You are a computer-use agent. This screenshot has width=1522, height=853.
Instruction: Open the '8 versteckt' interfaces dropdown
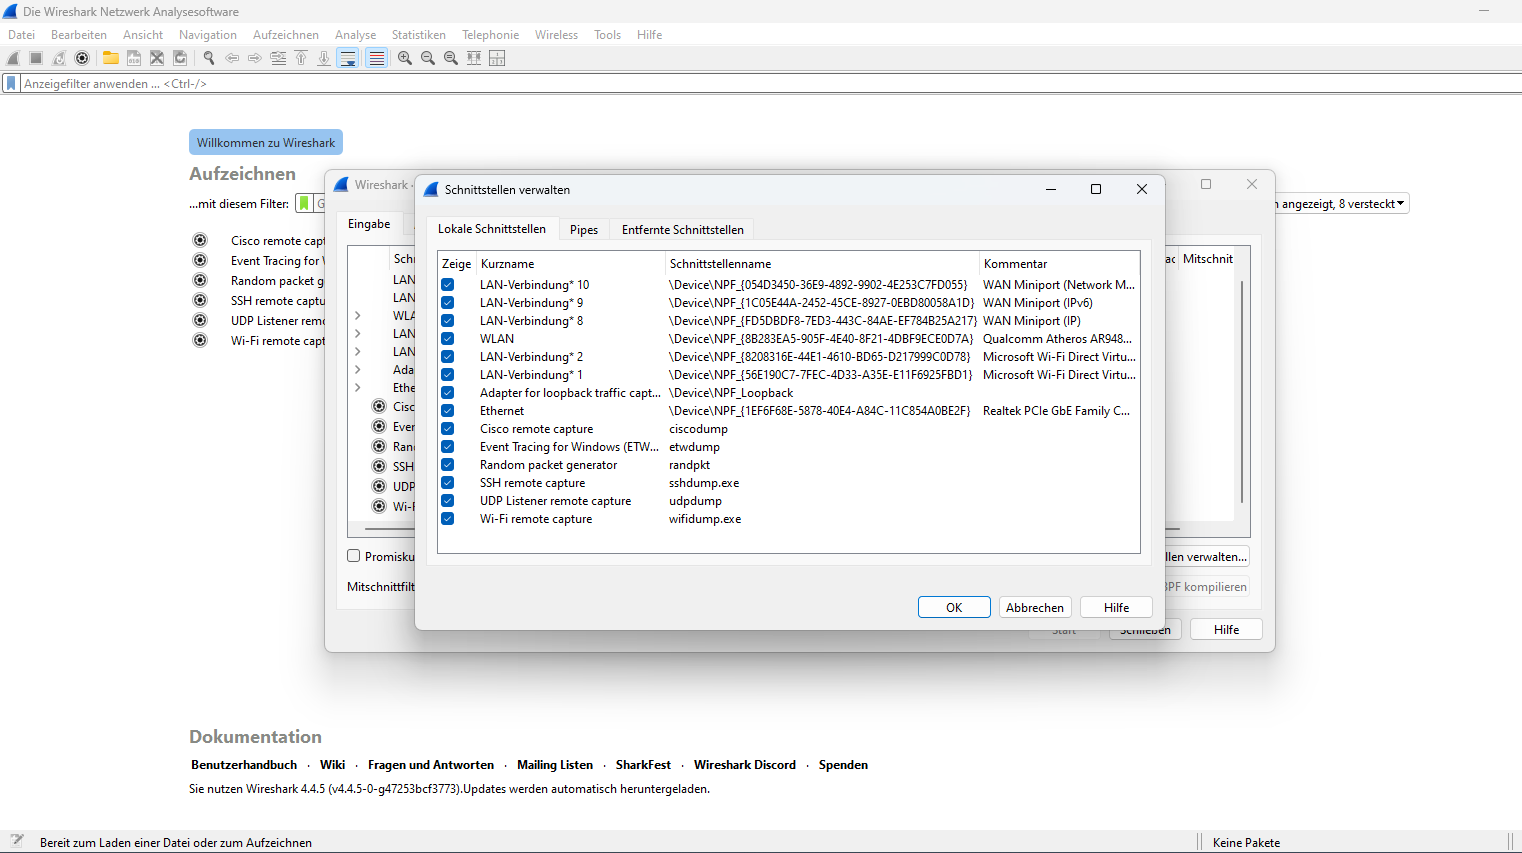(1342, 203)
